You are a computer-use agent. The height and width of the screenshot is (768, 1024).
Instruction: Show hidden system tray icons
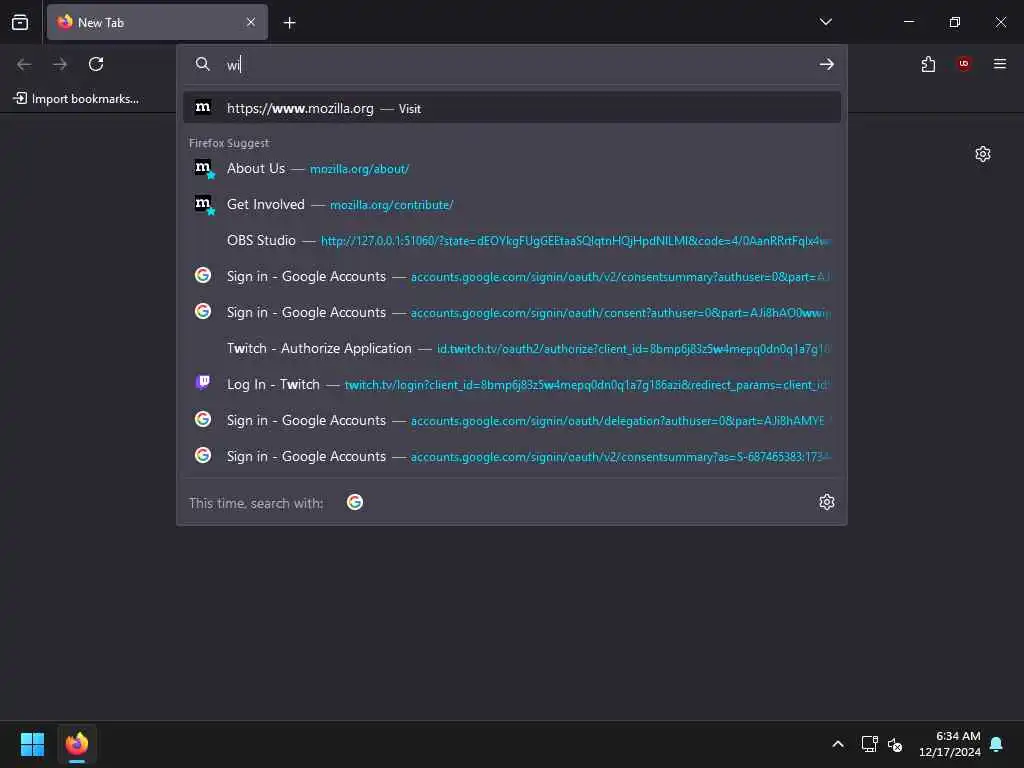tap(838, 744)
